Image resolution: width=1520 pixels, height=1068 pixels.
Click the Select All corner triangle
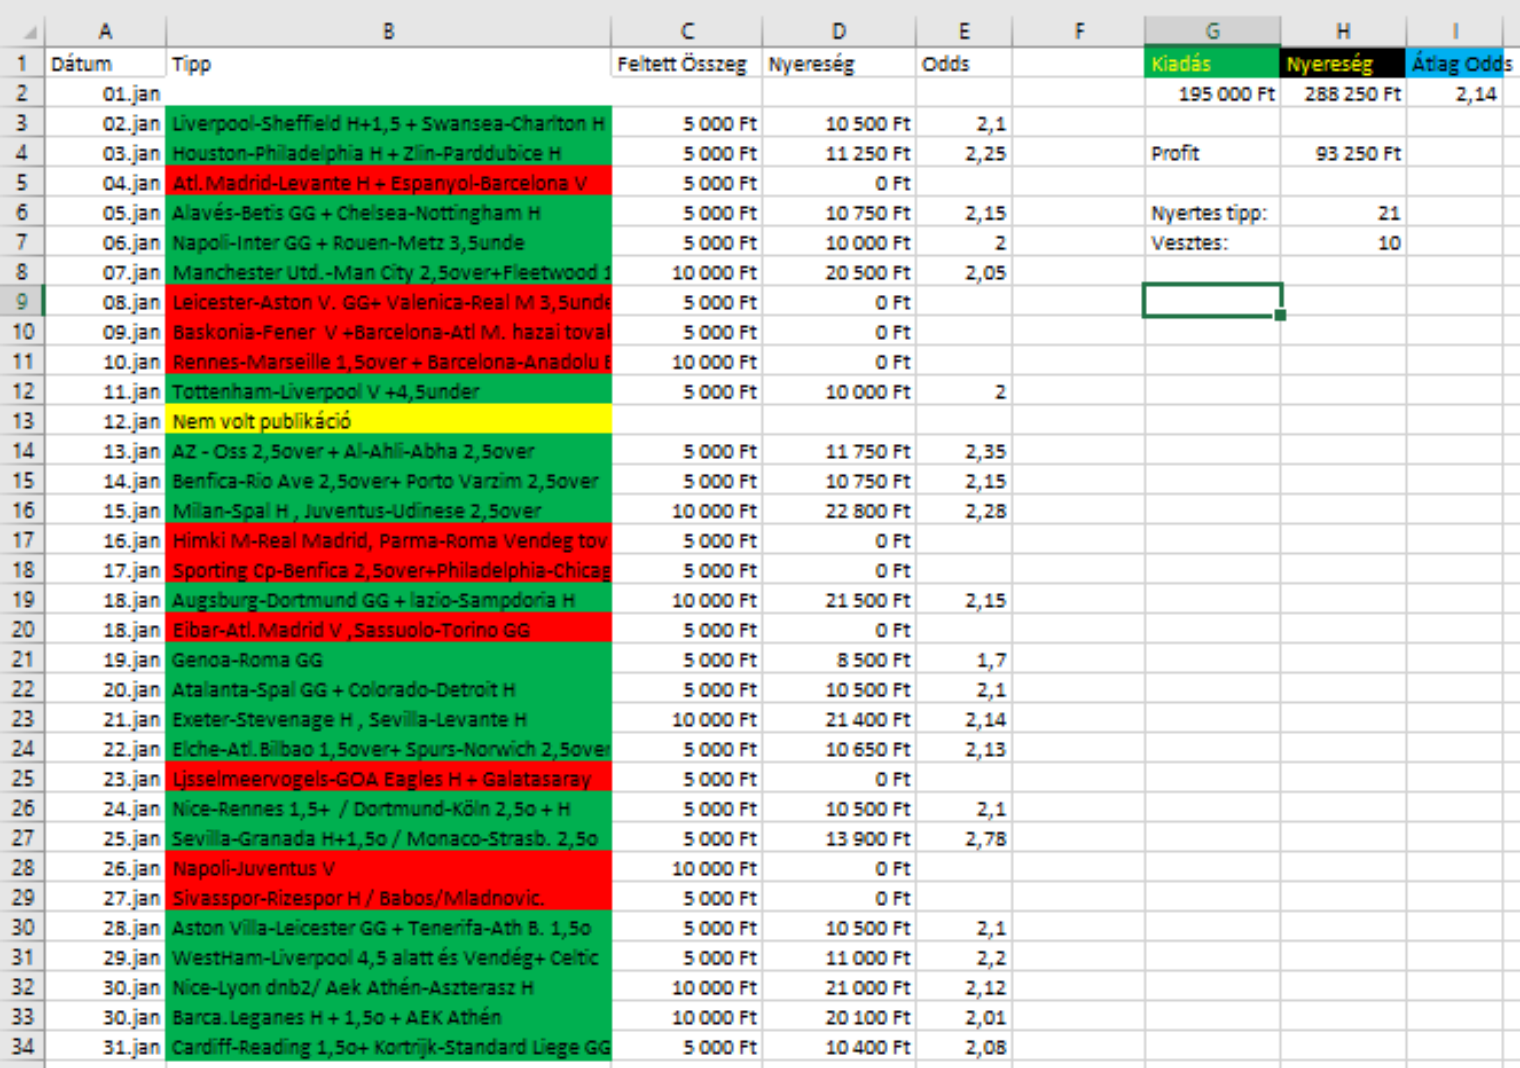tap(29, 32)
